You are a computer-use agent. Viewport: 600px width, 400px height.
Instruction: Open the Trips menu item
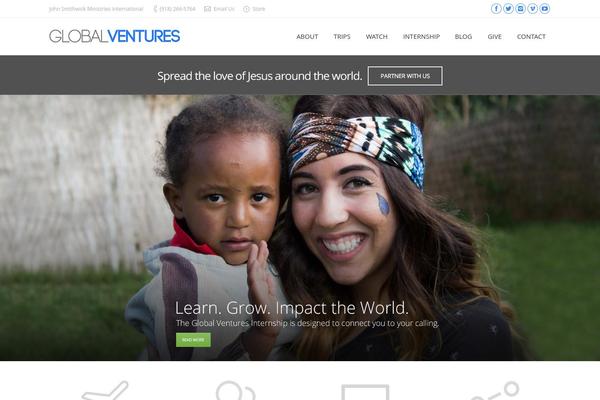click(x=342, y=37)
